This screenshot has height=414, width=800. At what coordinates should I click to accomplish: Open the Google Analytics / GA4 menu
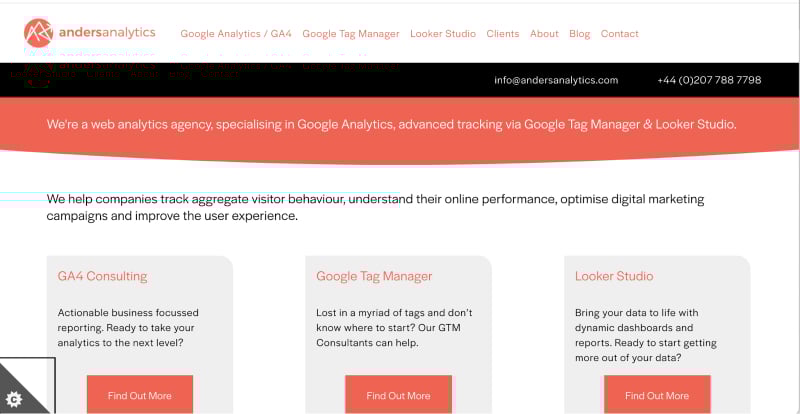[x=236, y=34]
